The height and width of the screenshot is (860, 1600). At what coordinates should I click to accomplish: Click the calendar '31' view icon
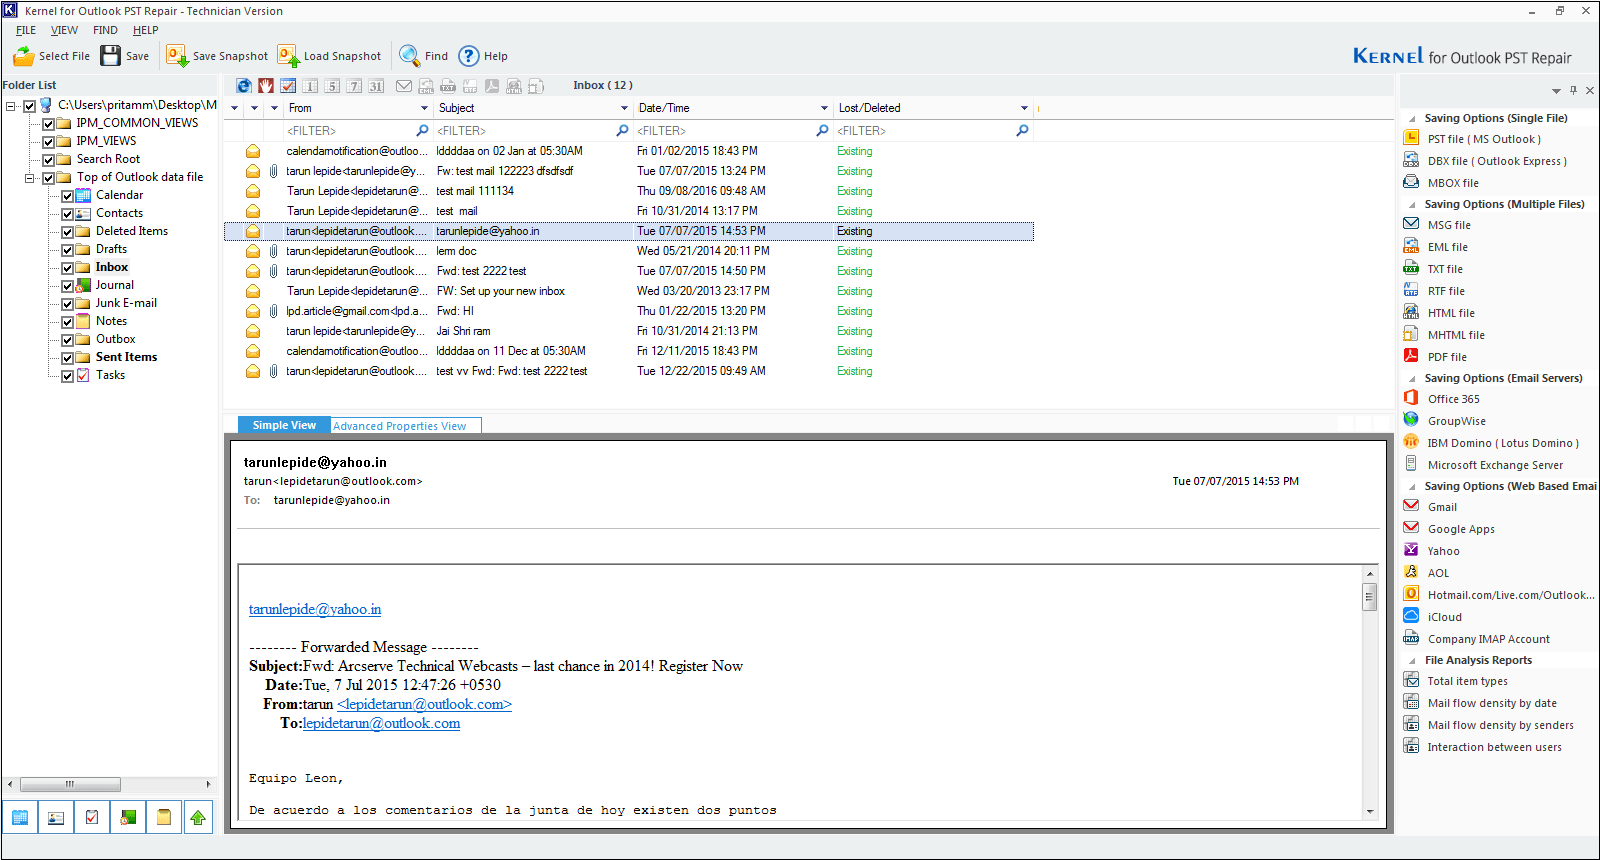(376, 86)
